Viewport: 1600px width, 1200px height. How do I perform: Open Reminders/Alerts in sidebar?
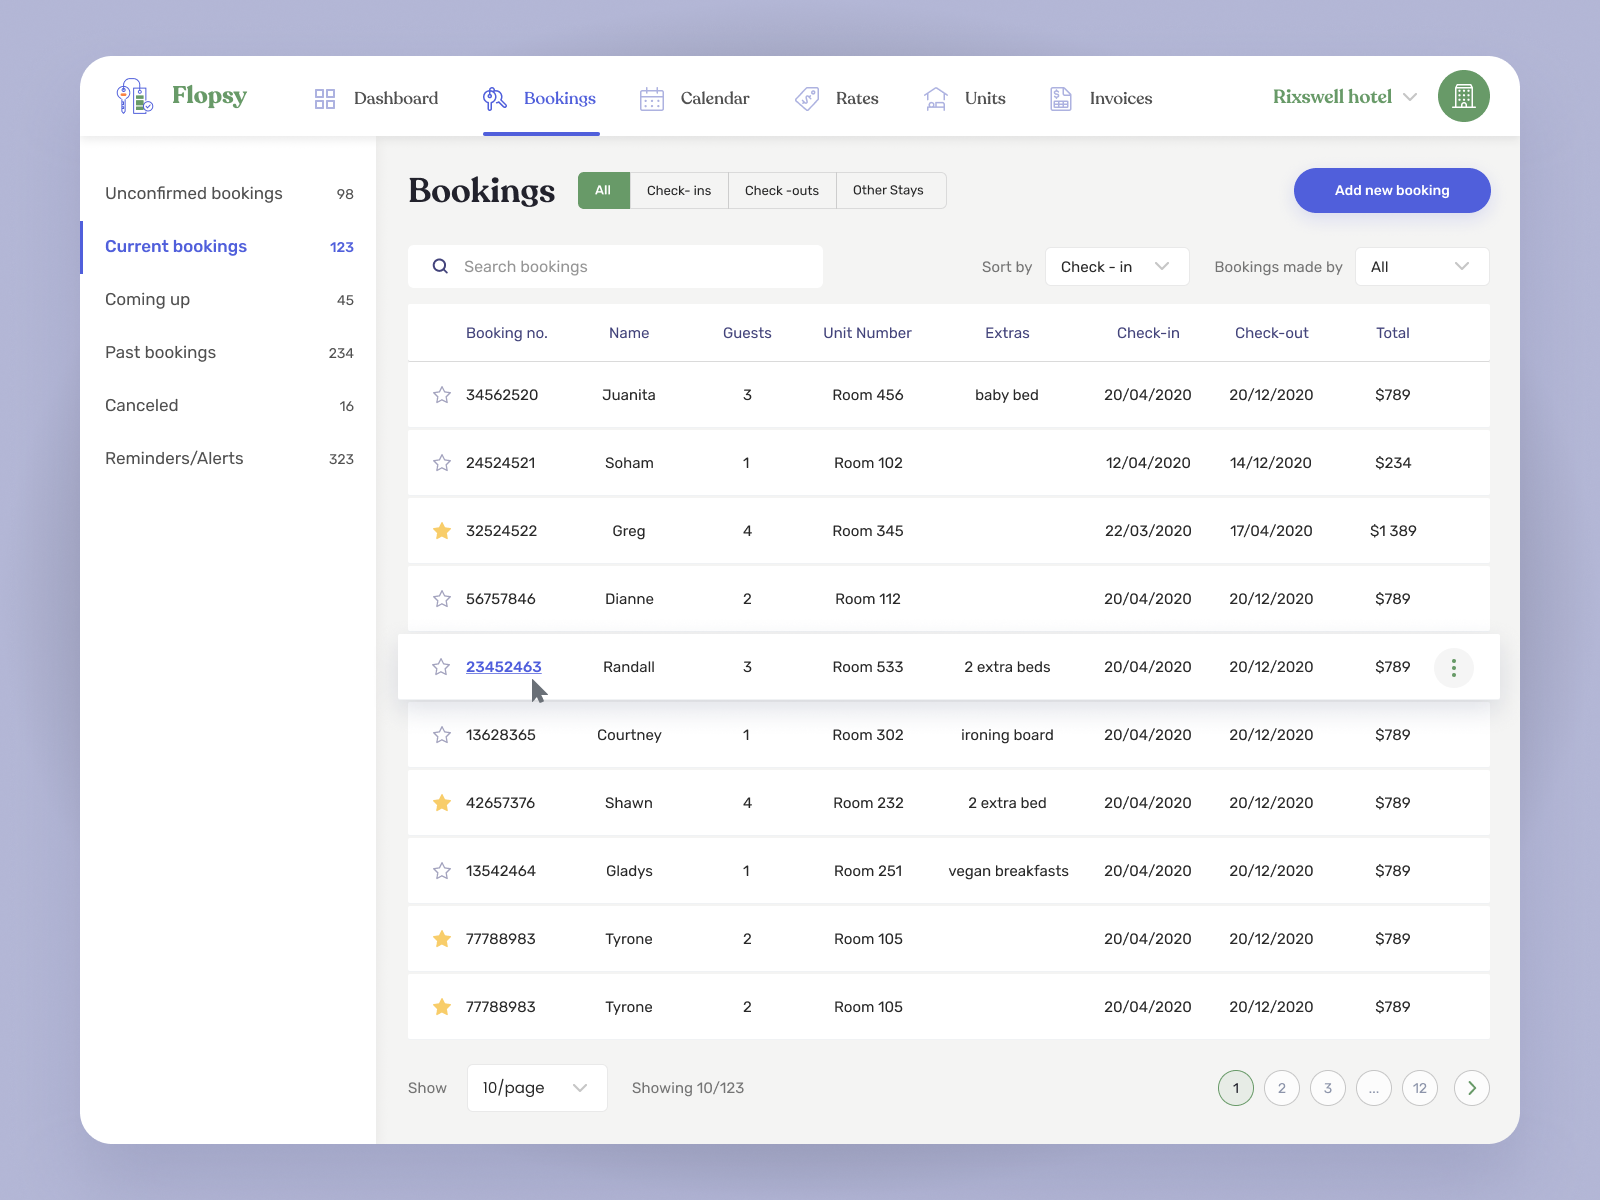[x=229, y=458]
